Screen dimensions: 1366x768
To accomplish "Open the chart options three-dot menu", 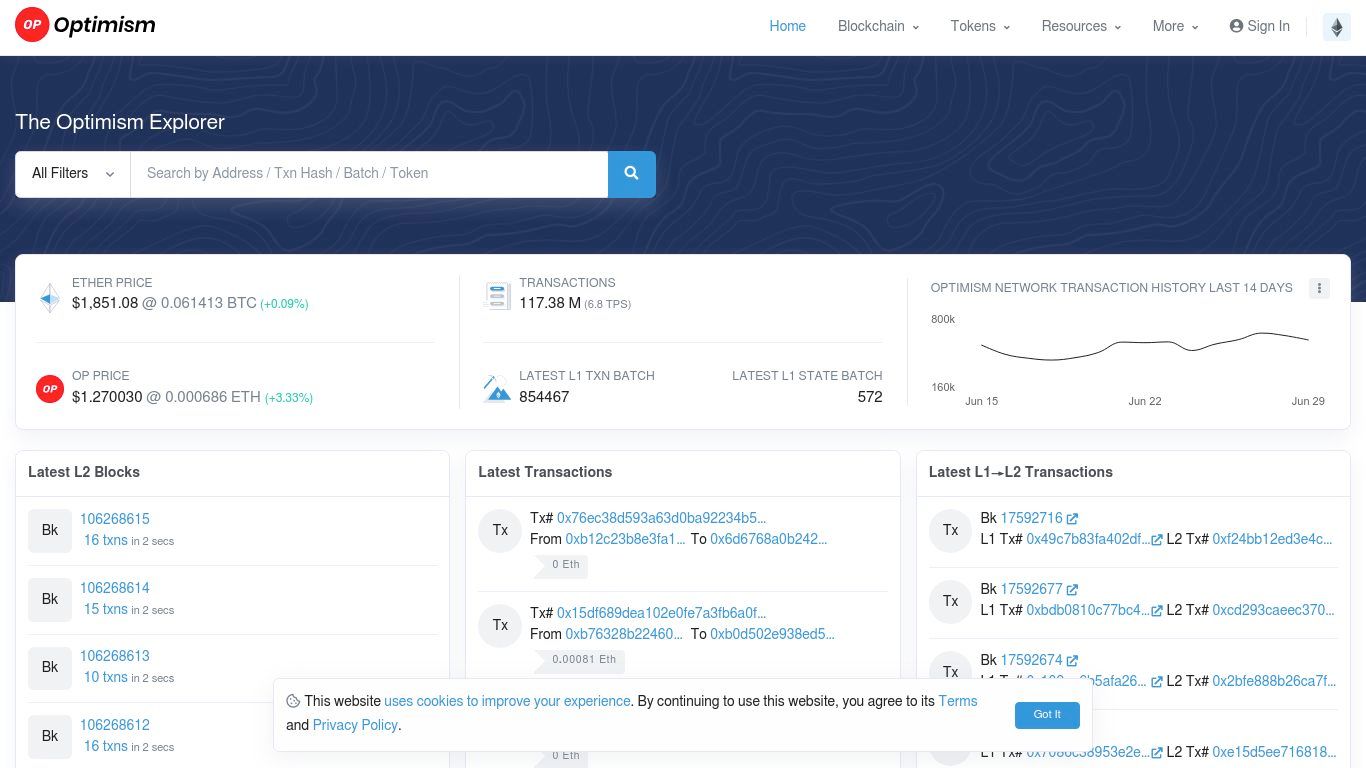I will (1319, 288).
